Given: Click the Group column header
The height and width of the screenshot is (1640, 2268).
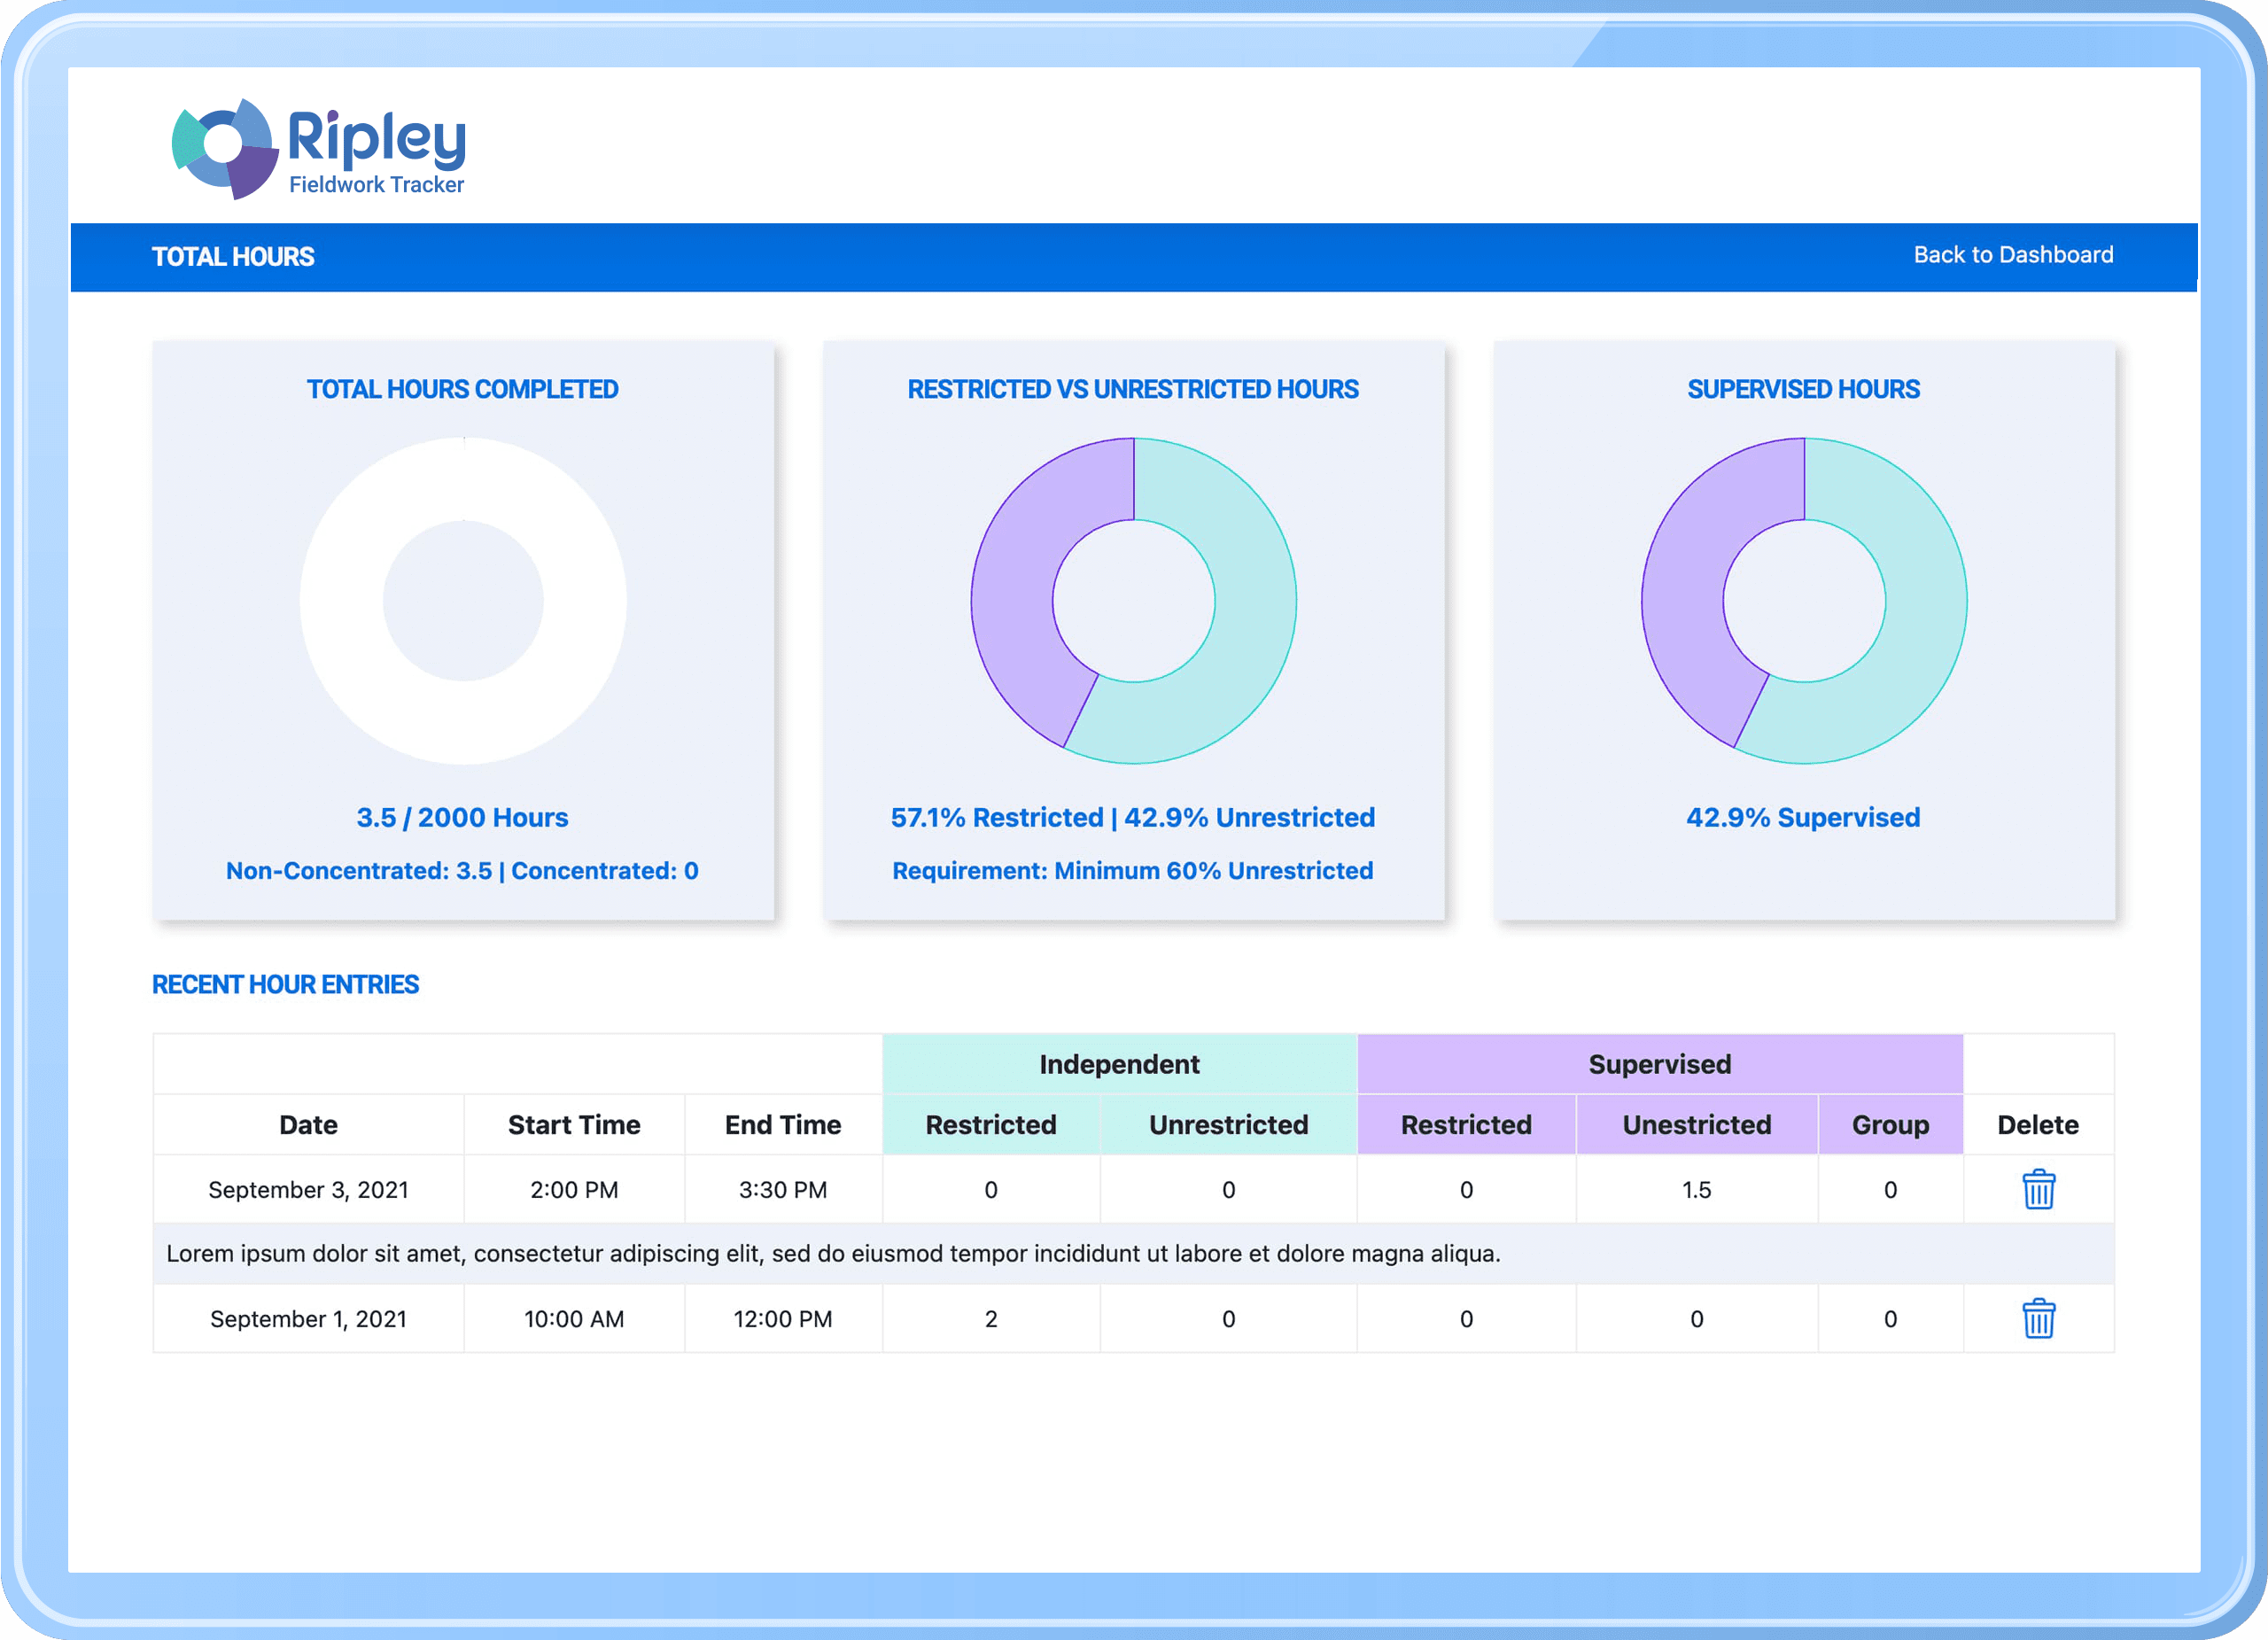Looking at the screenshot, I should 1890,1124.
